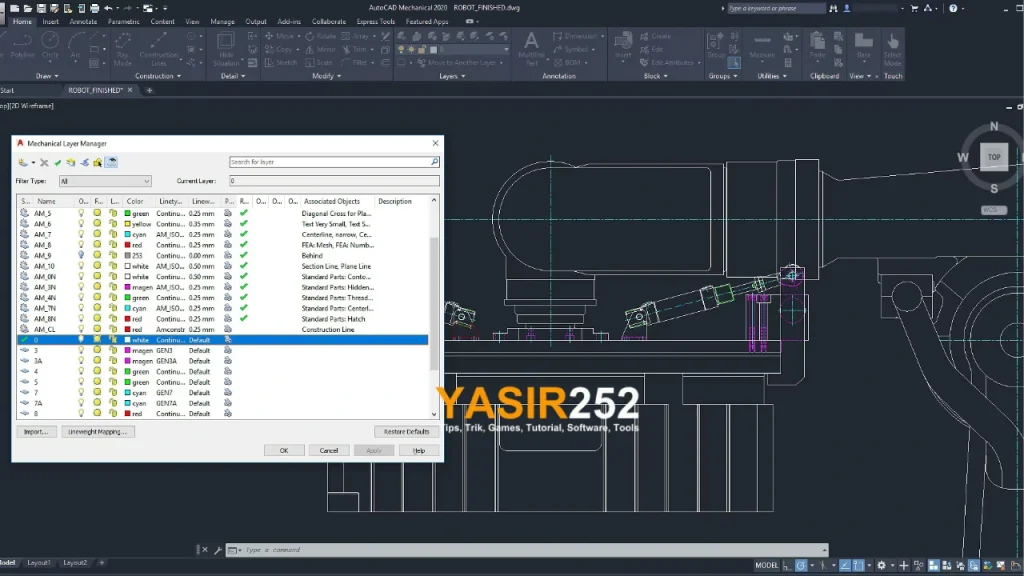
Task: Select the Scale tool in Modify panel
Action: tap(319, 63)
